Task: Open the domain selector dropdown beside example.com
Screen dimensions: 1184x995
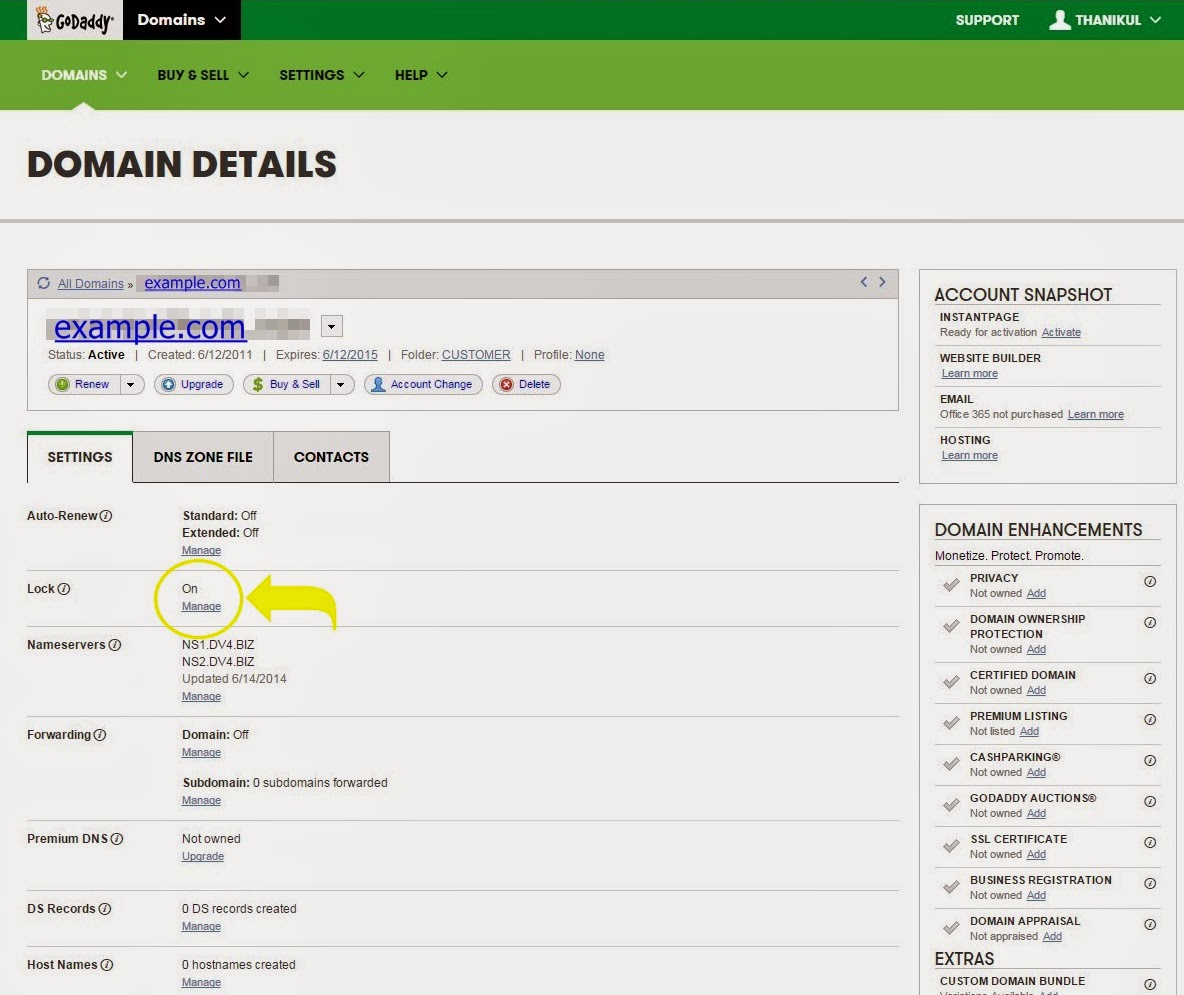Action: 331,326
